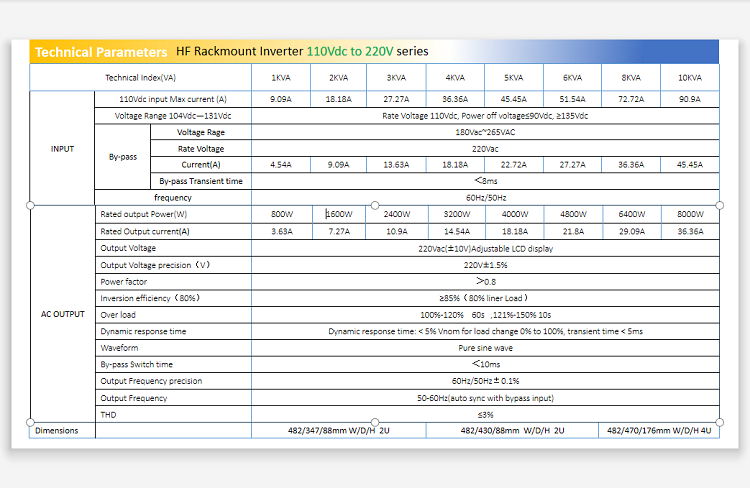Click the 13.63A by-pass current cell
Image resolution: width=750 pixels, height=488 pixels.
(x=396, y=165)
